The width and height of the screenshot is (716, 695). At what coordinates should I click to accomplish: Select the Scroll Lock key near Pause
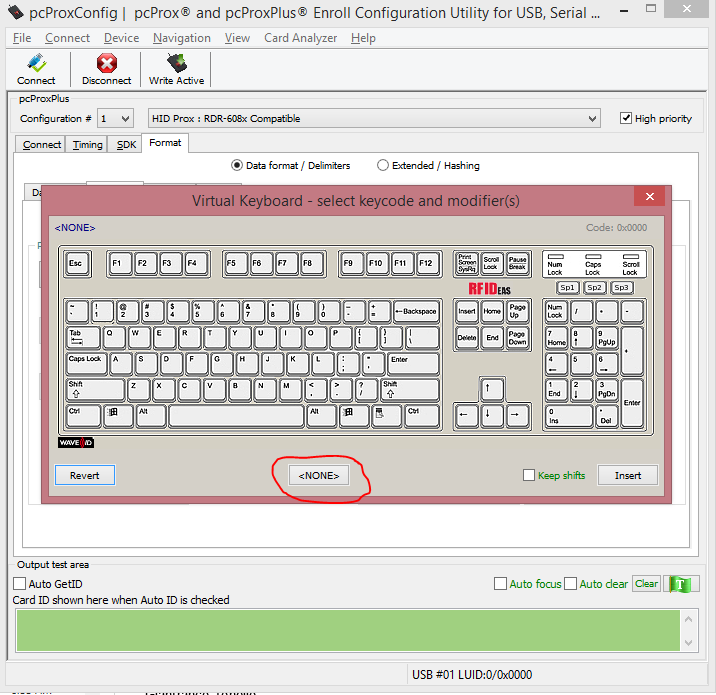492,263
